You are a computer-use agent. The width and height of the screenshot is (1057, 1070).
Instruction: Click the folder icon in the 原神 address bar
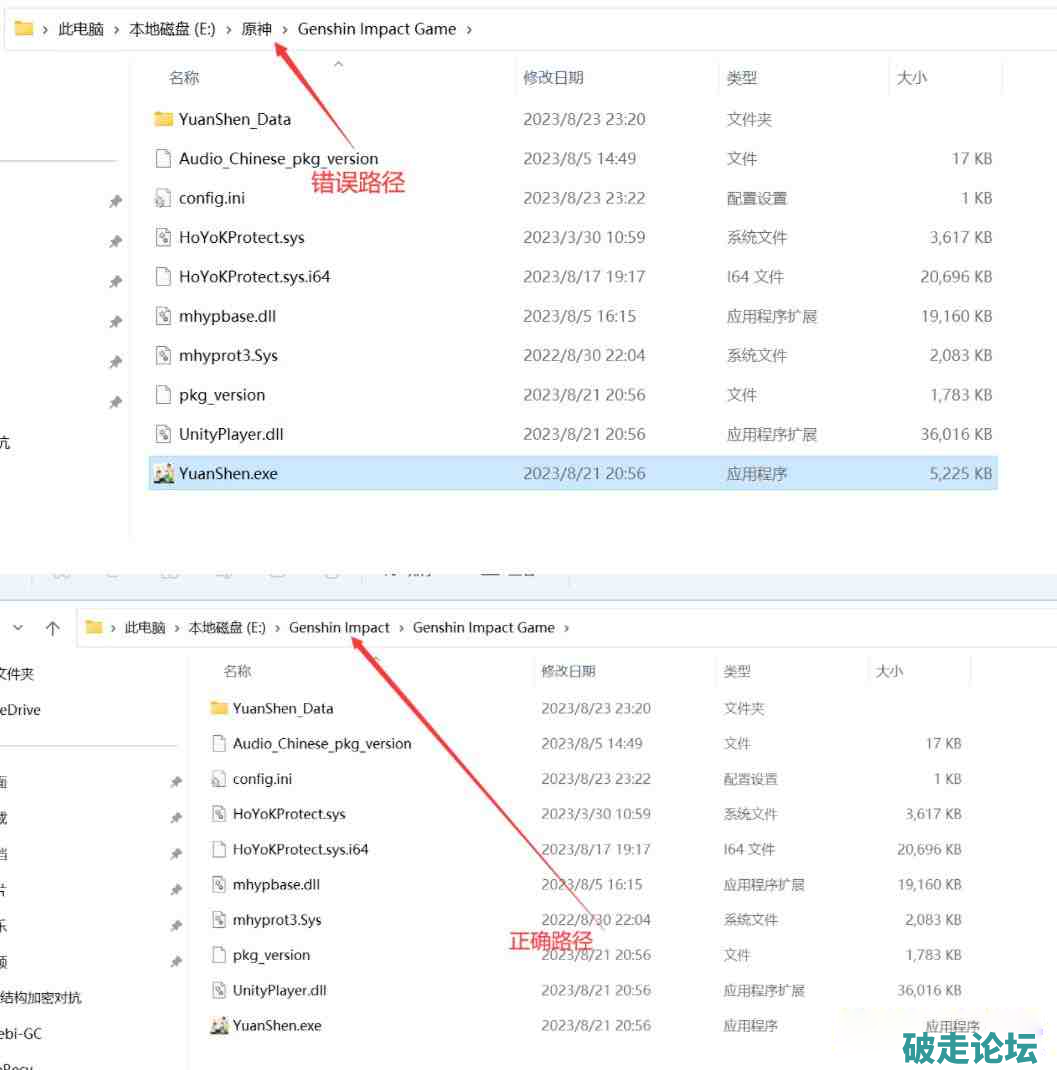click(24, 29)
